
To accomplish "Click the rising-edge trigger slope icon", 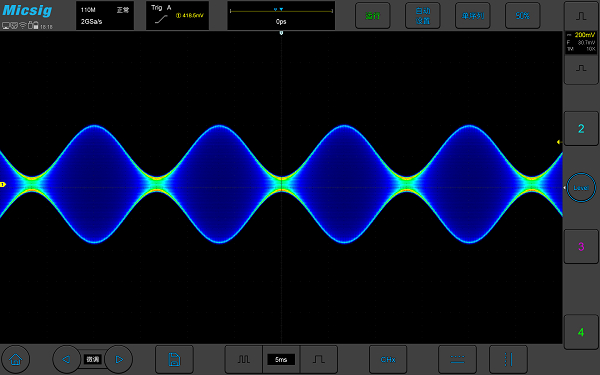I will tap(161, 19).
